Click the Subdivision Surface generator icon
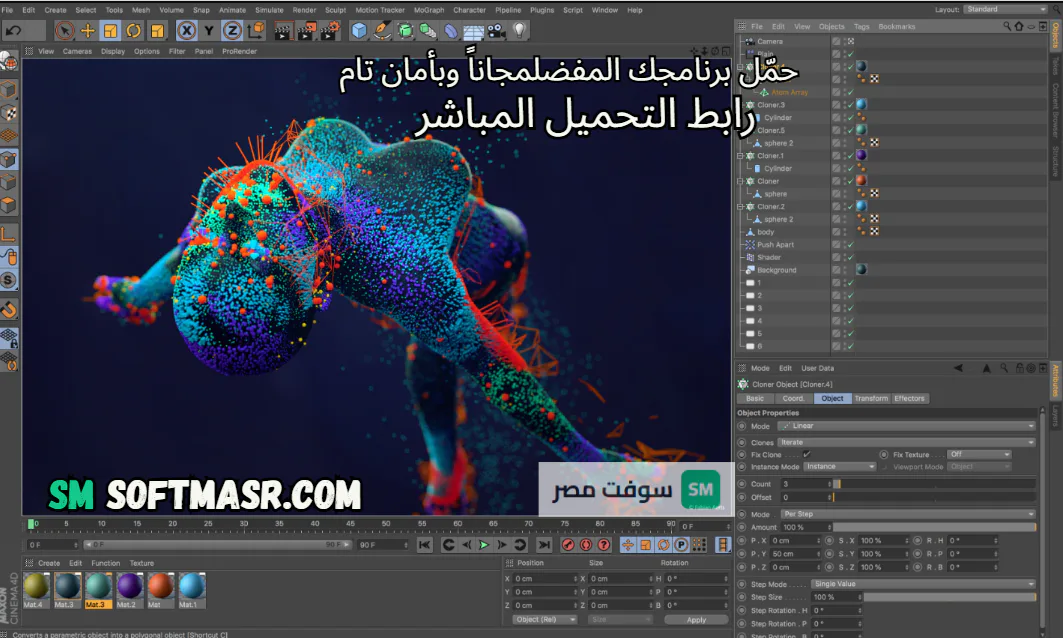Screen dimensions: 1063x638 coord(405,31)
